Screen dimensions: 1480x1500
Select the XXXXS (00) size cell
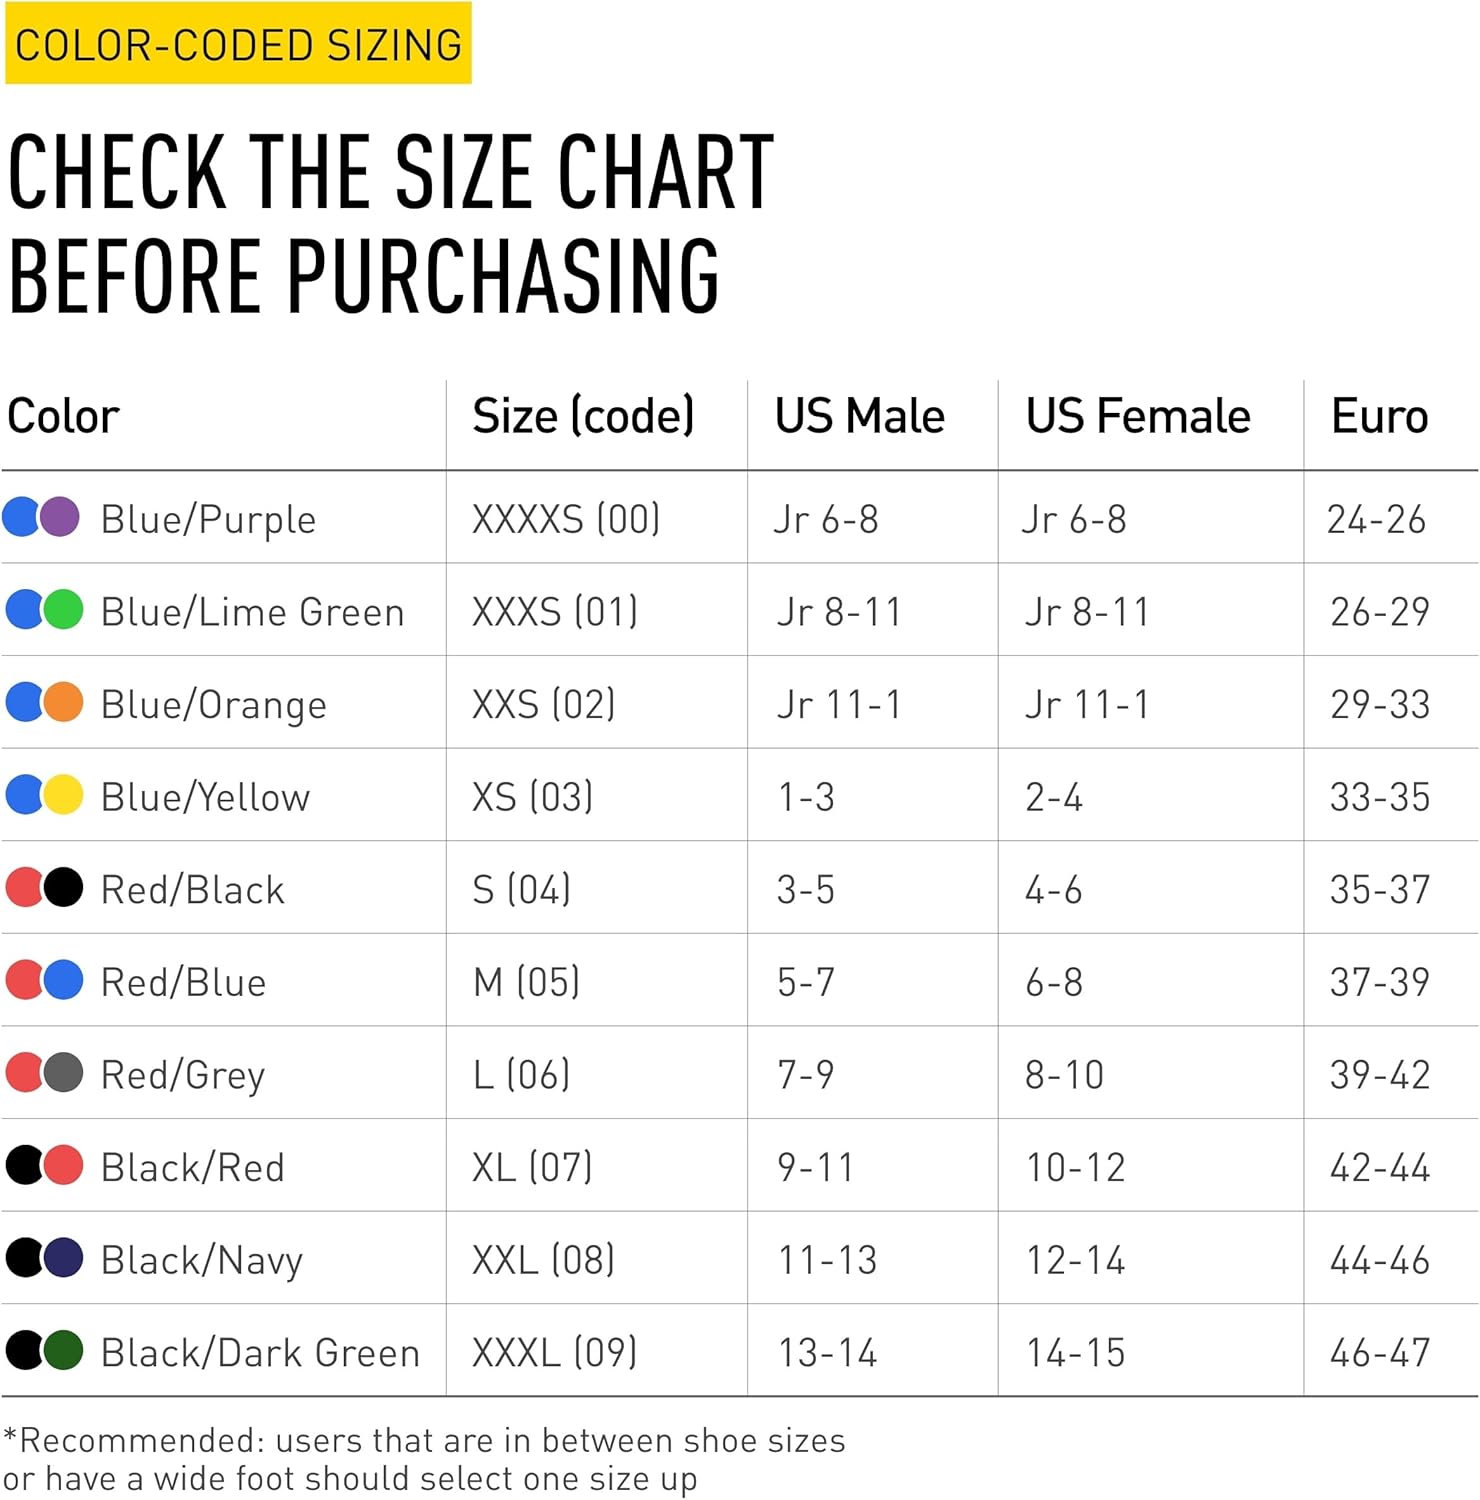(x=566, y=519)
